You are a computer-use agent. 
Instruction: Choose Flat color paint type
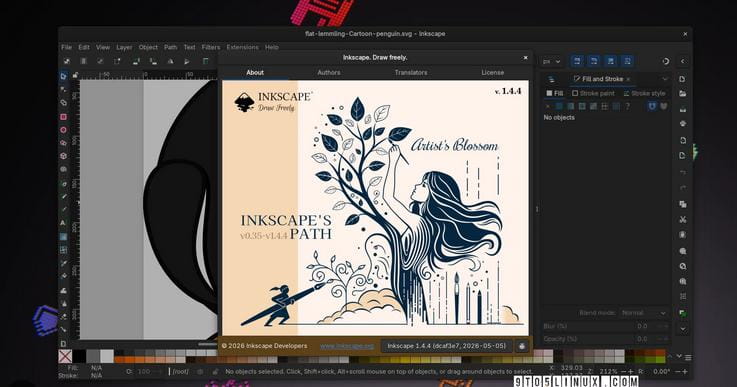(x=559, y=107)
